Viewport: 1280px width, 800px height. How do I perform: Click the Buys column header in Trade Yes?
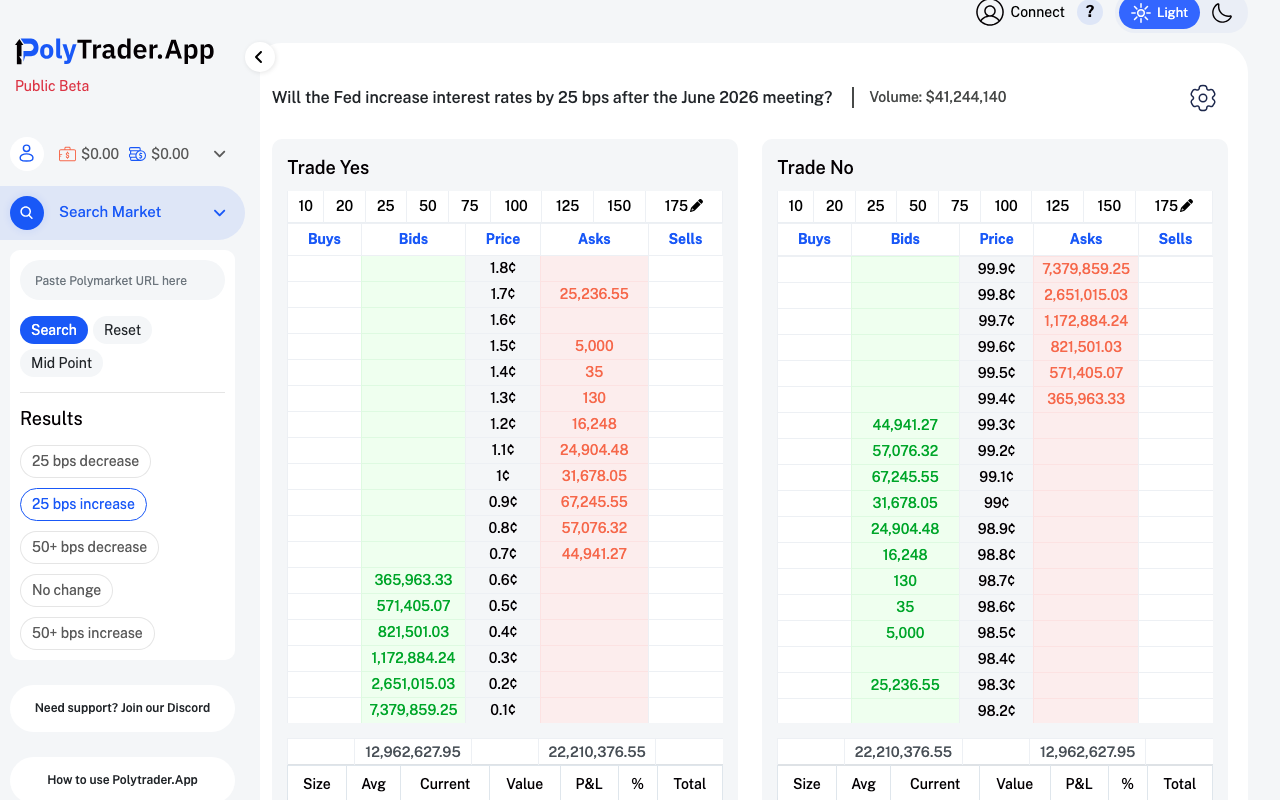[324, 239]
